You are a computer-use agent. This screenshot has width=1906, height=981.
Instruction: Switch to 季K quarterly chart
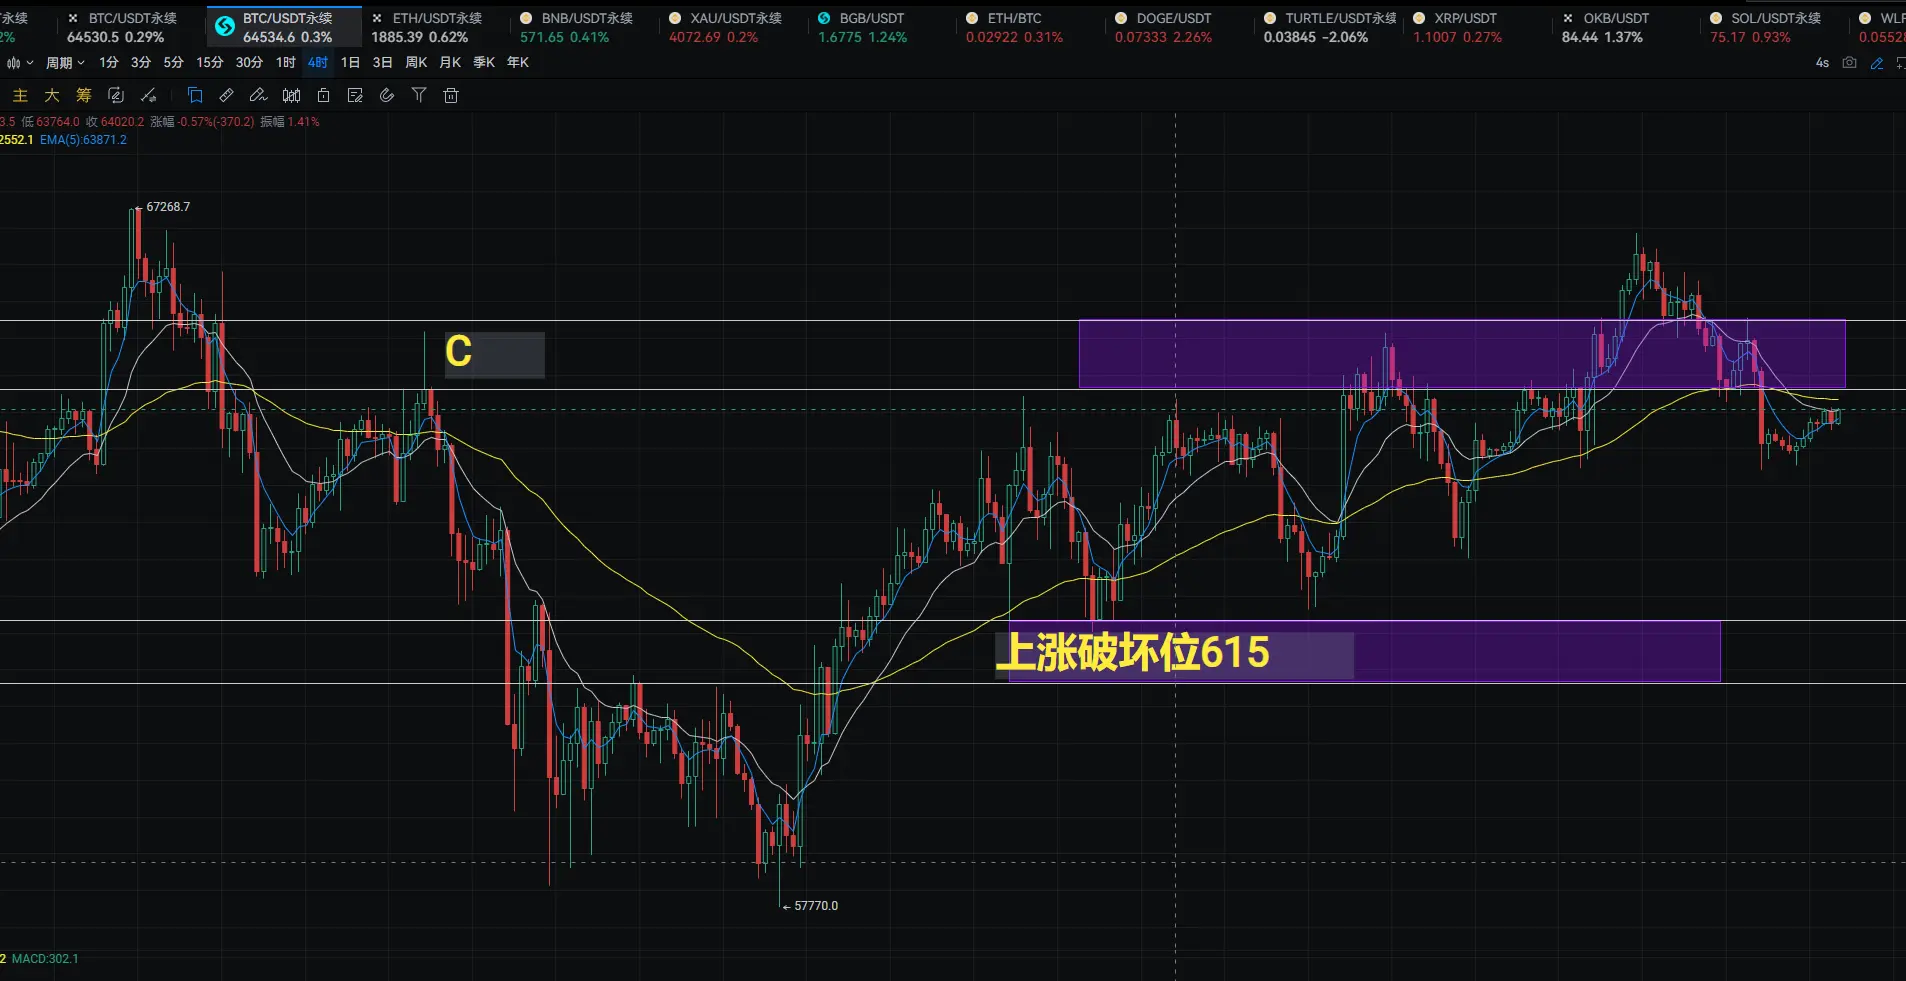(x=484, y=63)
